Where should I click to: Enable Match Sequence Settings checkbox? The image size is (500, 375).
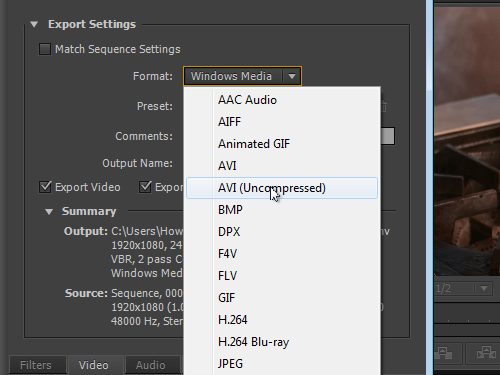45,49
